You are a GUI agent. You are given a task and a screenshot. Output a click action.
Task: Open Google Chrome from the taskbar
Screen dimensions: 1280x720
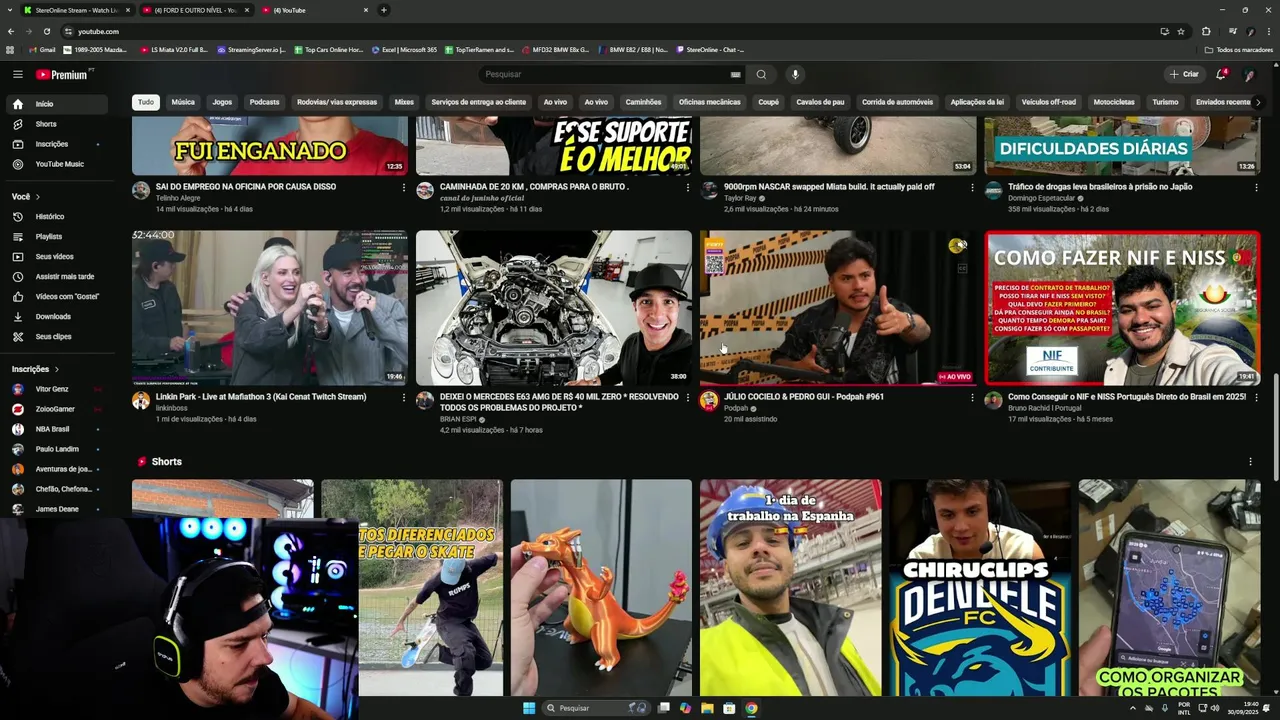[751, 708]
